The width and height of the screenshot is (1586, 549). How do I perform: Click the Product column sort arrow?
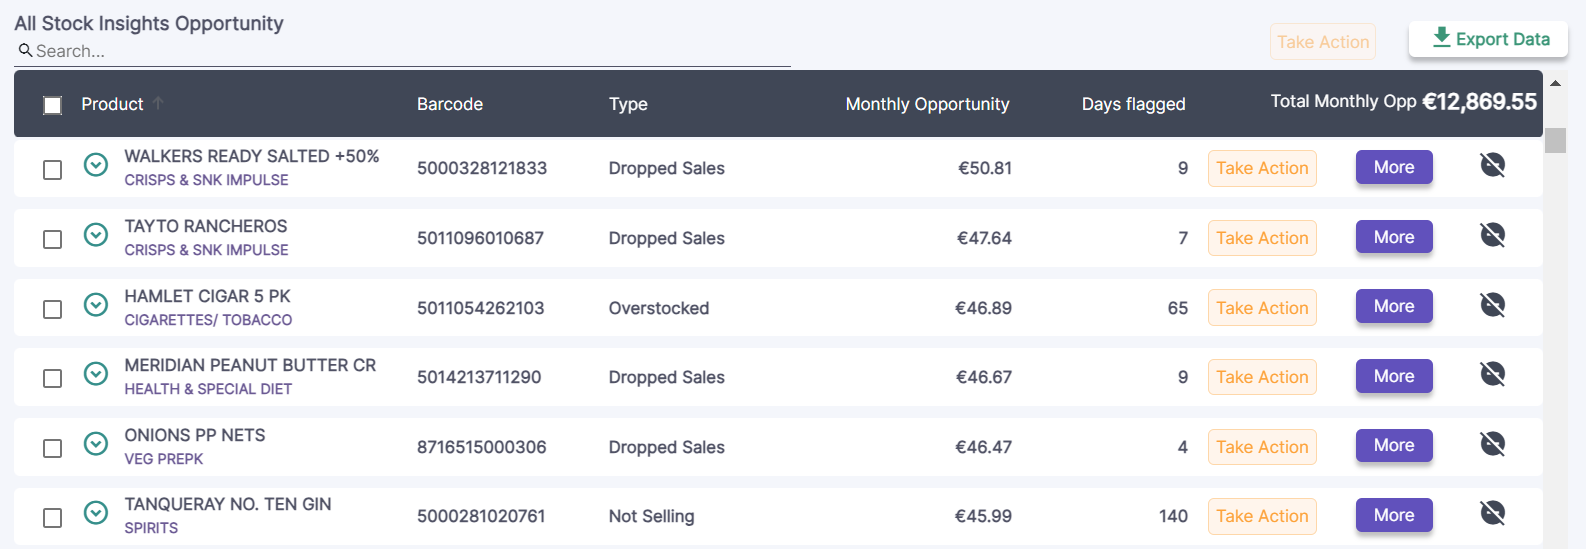(x=158, y=103)
